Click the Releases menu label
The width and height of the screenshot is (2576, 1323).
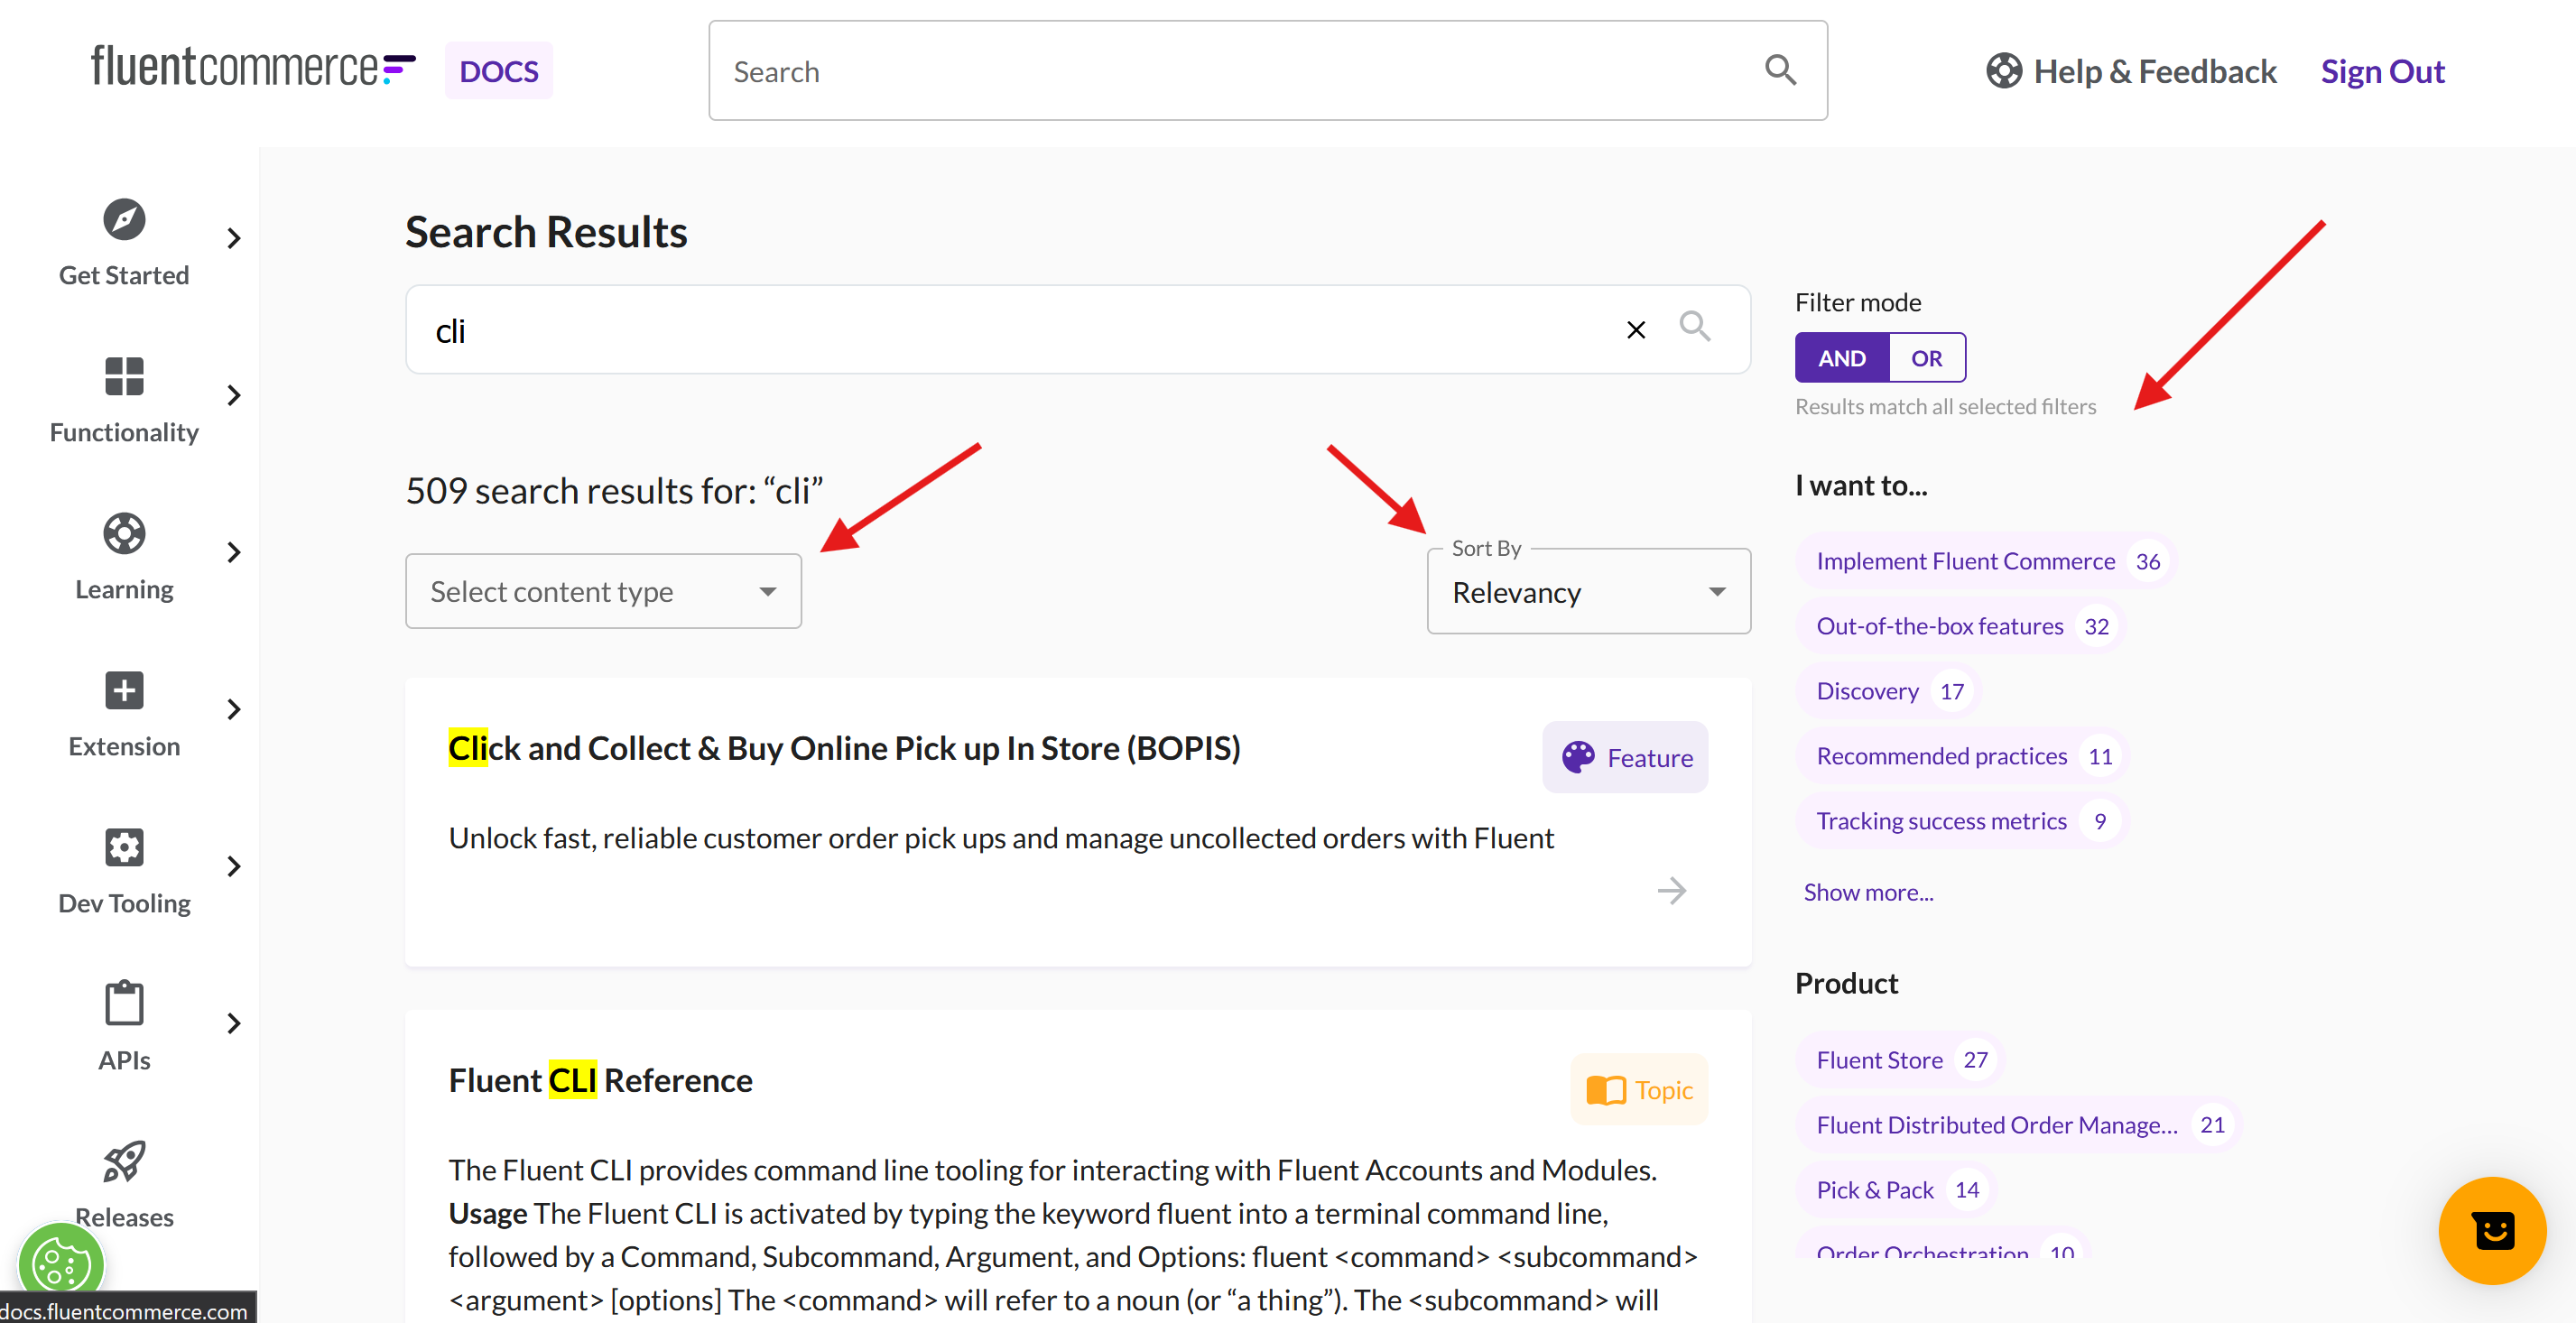pyautogui.click(x=124, y=1217)
